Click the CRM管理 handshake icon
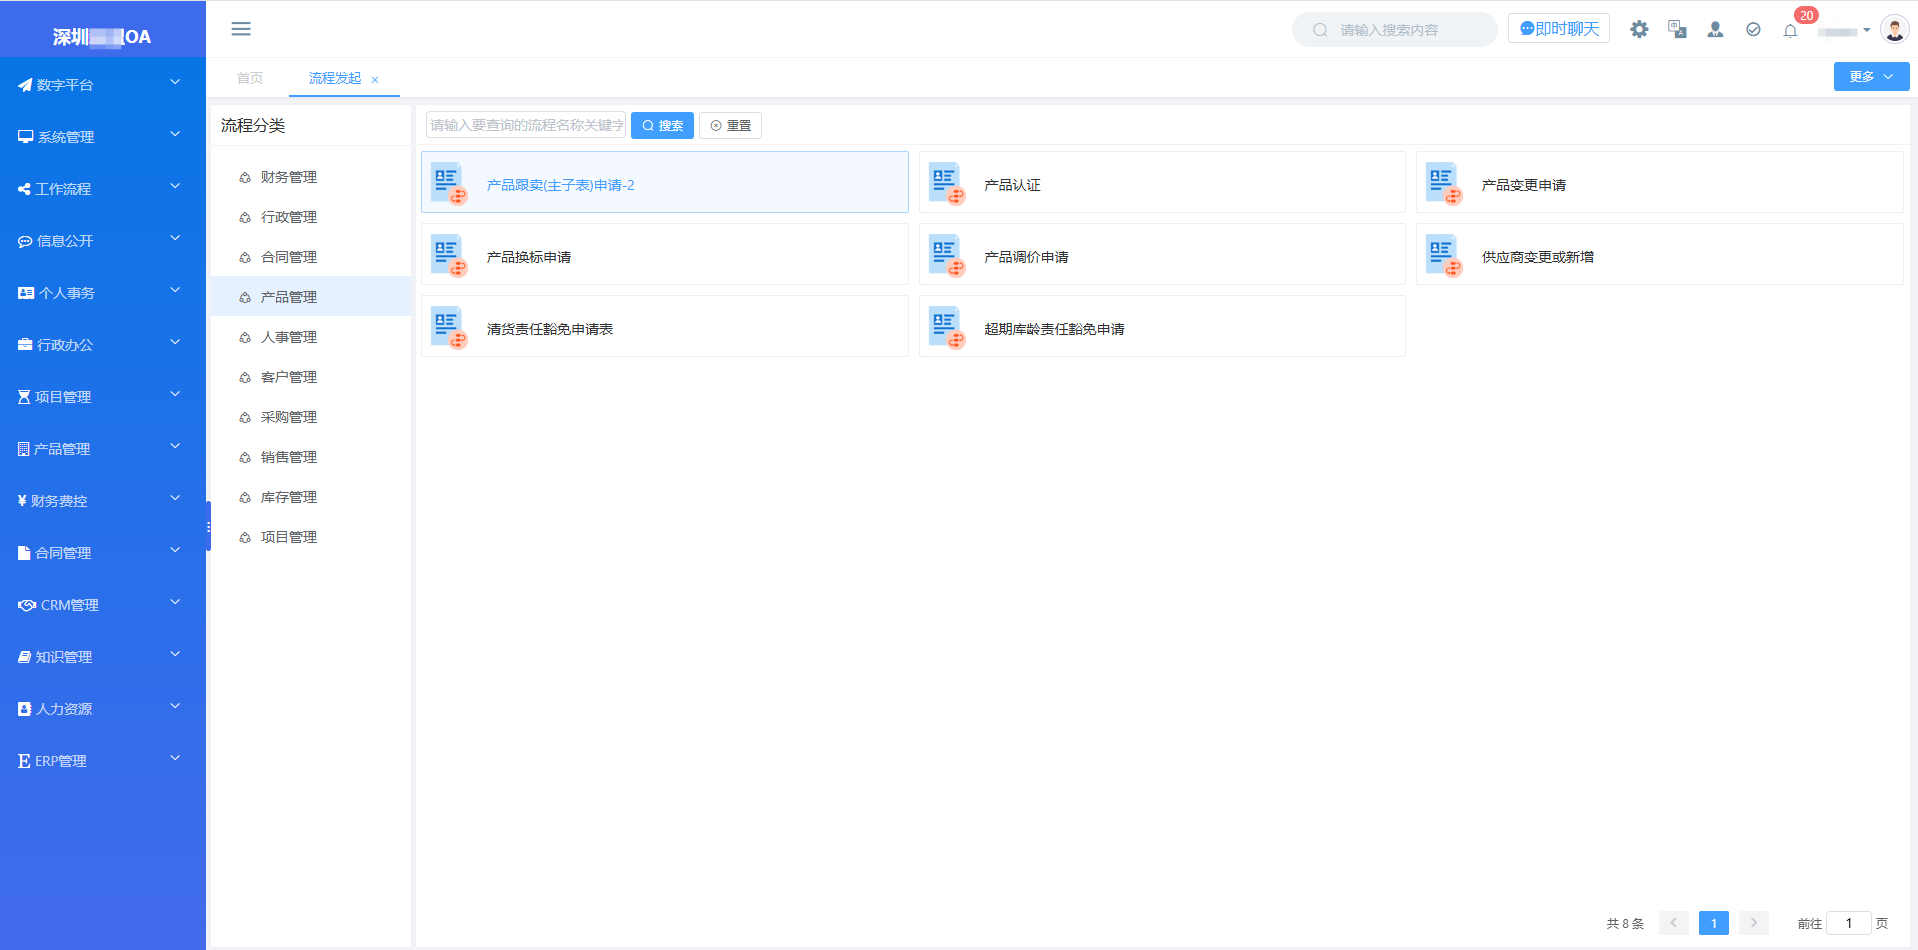 [x=27, y=605]
